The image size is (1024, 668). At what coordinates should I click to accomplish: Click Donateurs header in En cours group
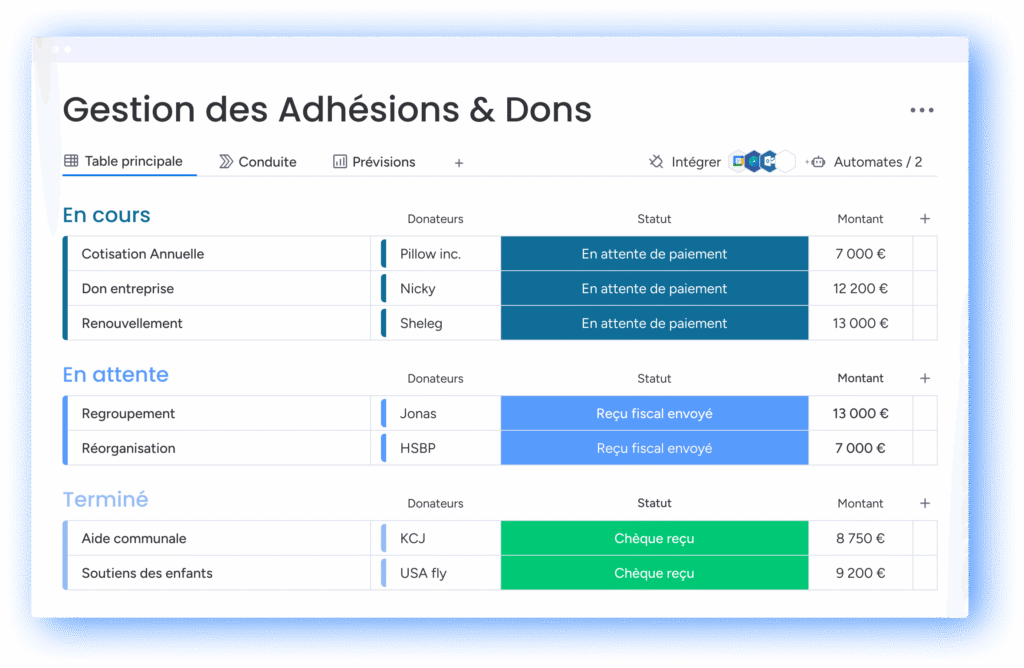pyautogui.click(x=435, y=219)
